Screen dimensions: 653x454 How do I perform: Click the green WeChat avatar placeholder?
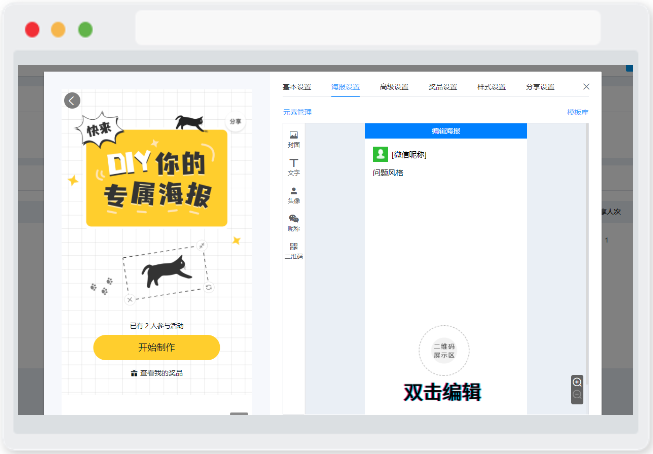(380, 154)
